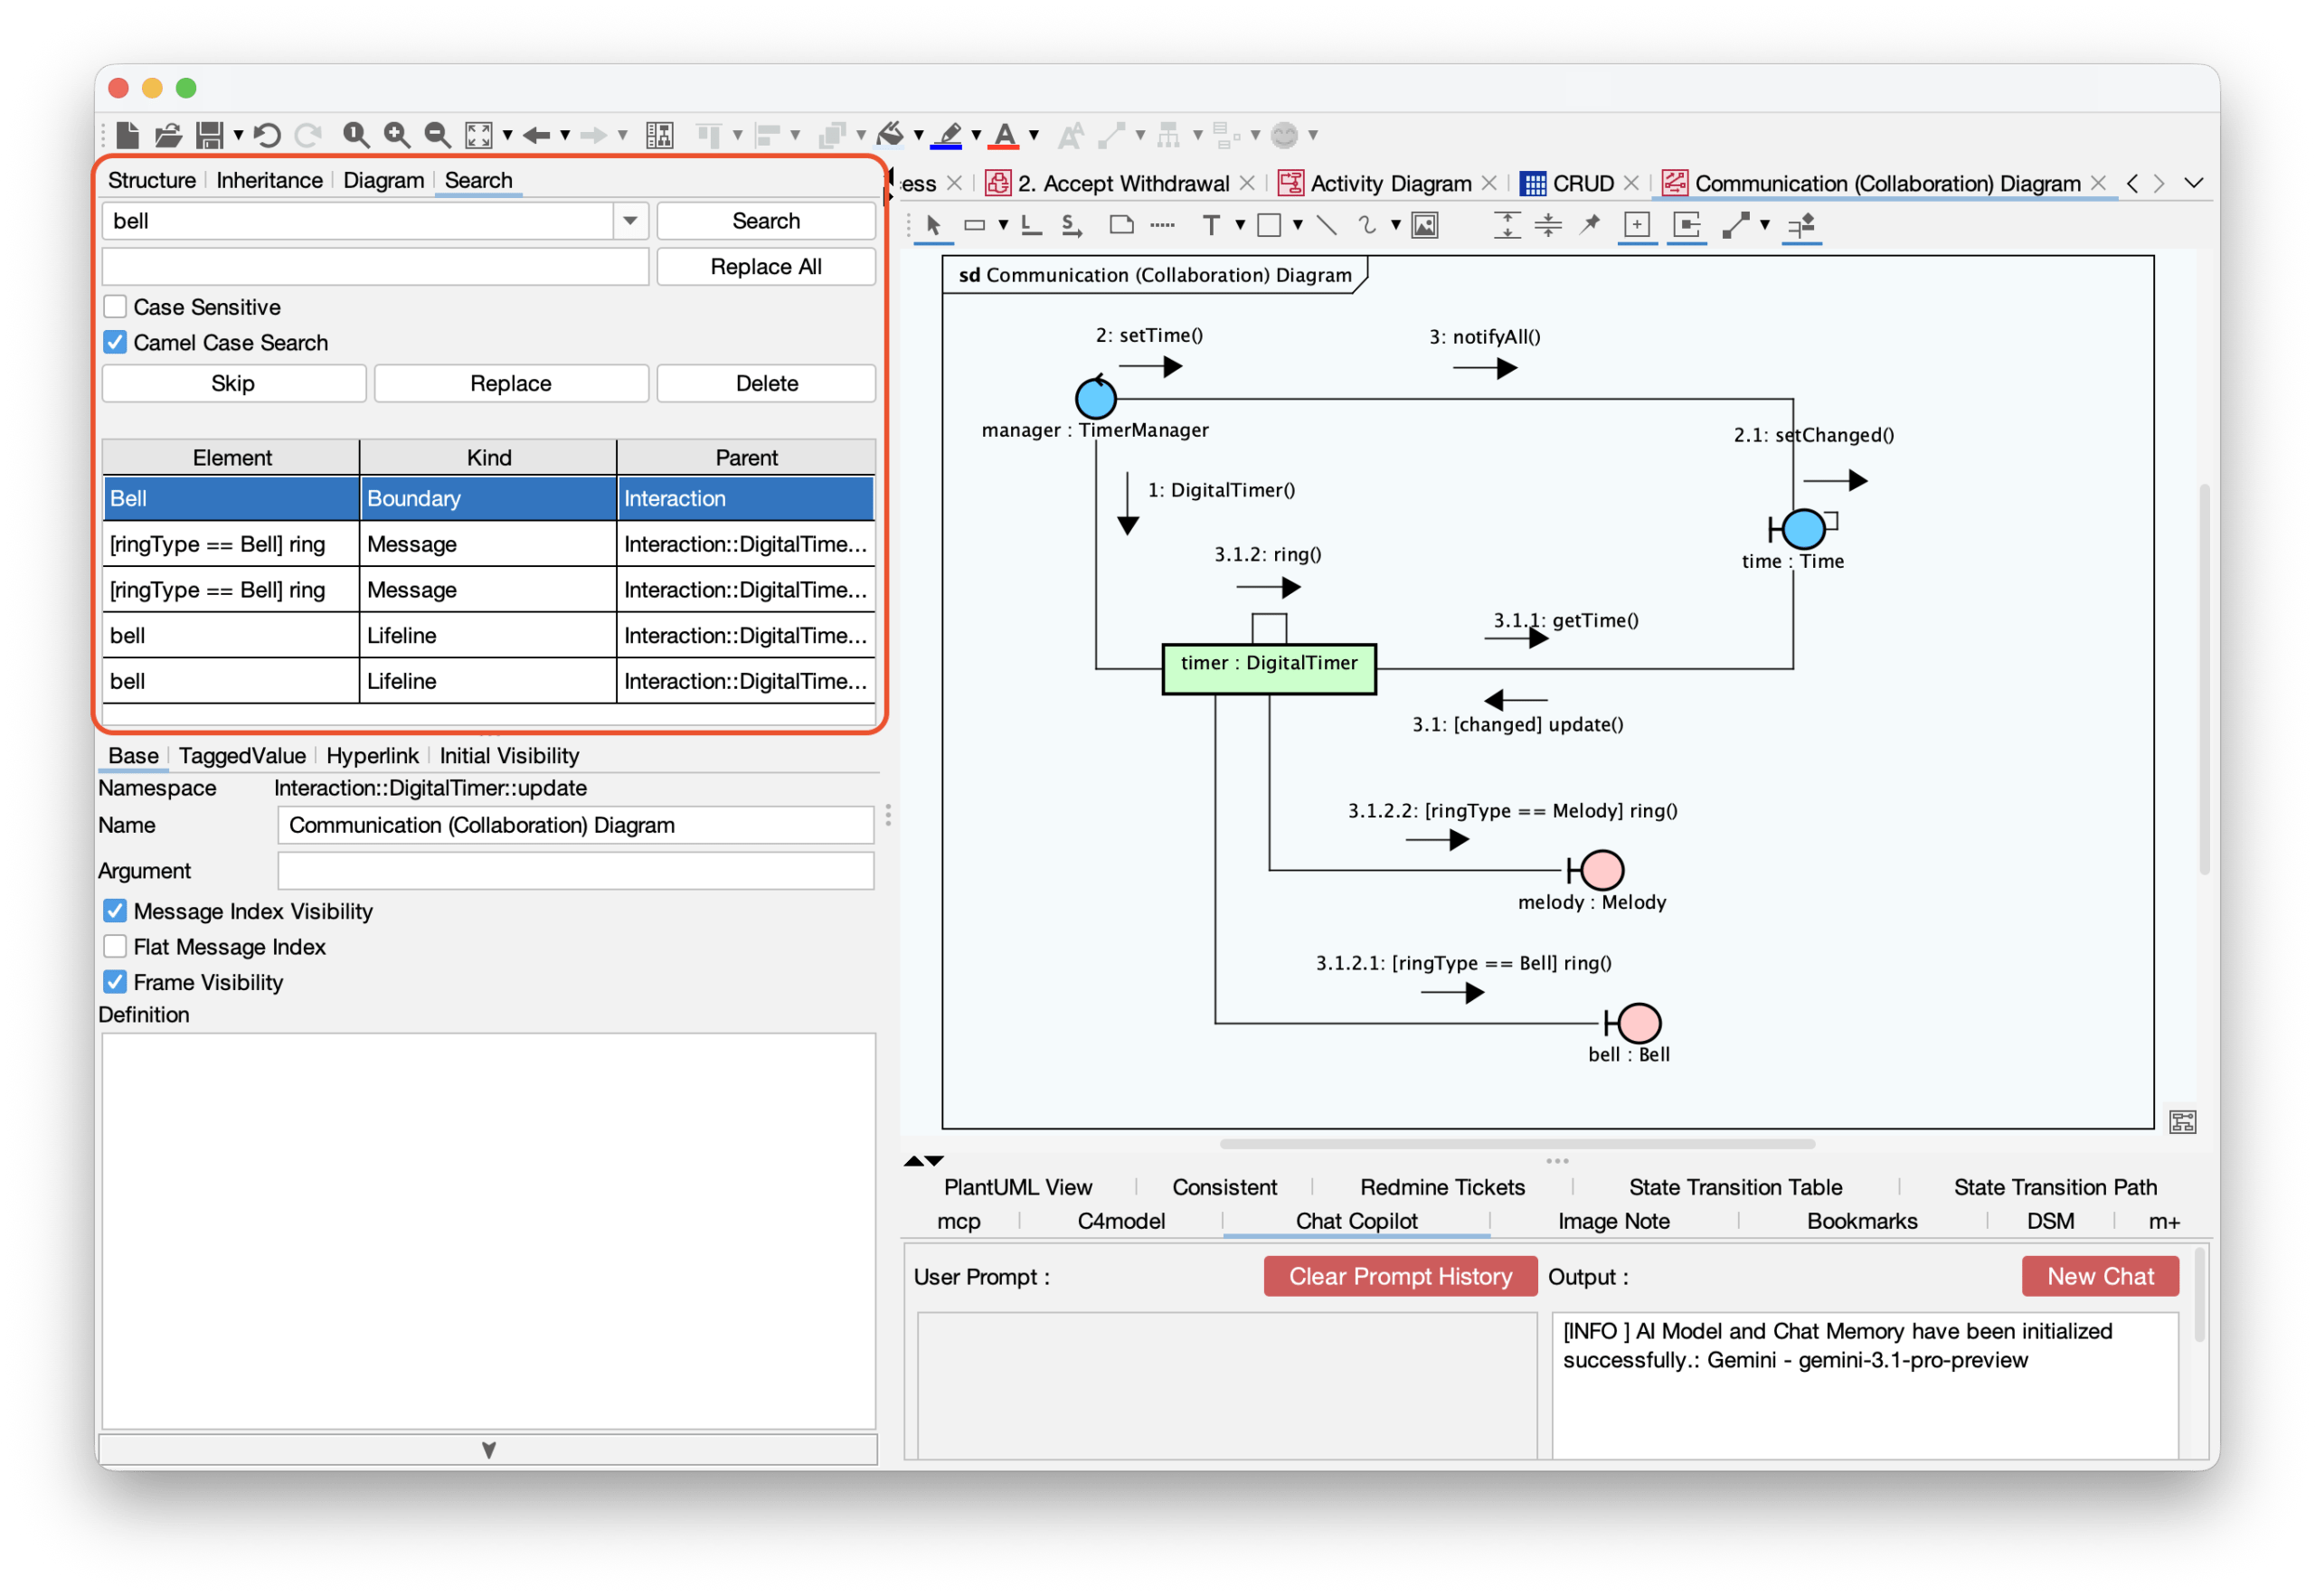The image size is (2315, 1596).
Task: Click the Replace All button
Action: click(x=766, y=267)
